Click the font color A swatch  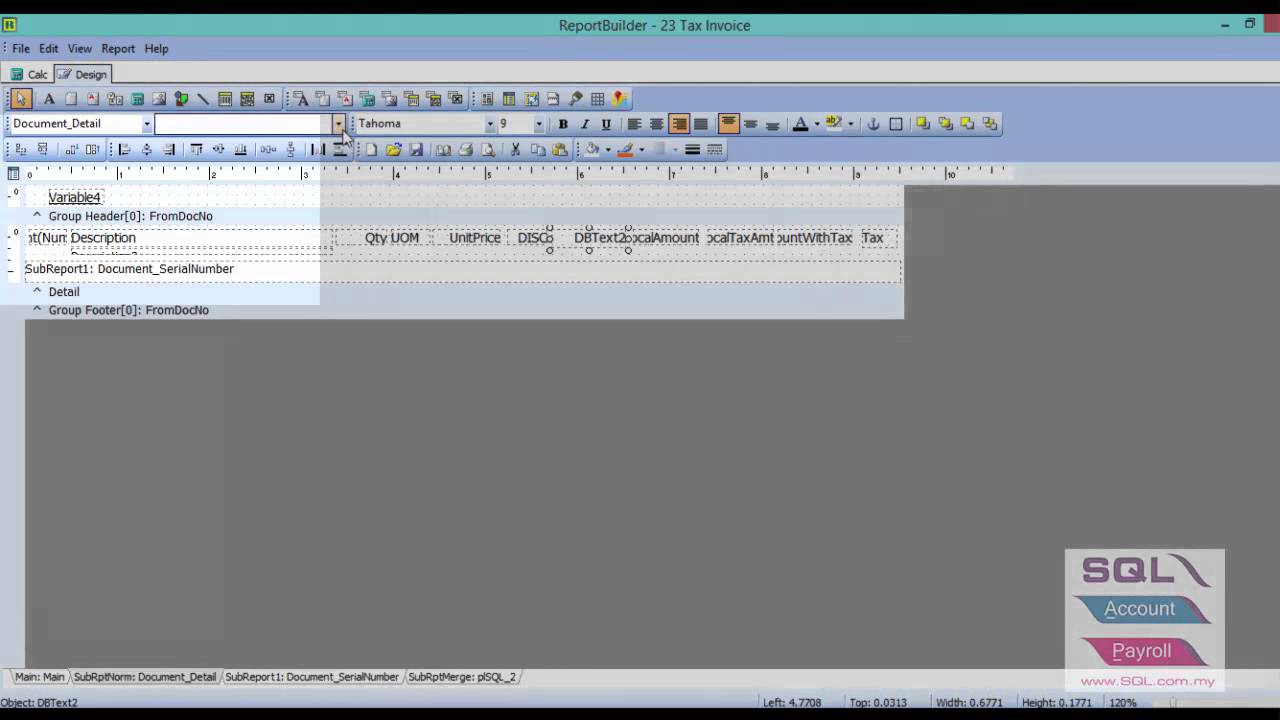point(800,124)
